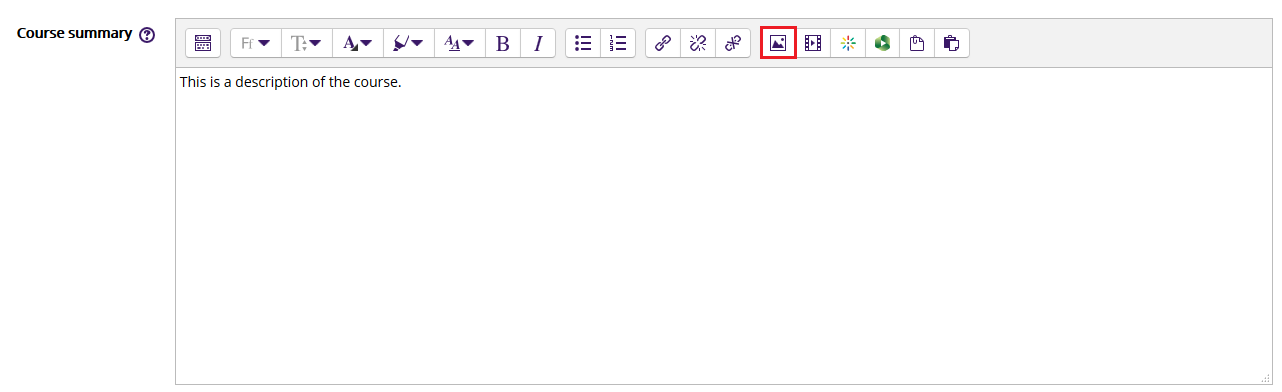Click the paste from Word icon
Image resolution: width=1282 pixels, height=392 pixels.
point(952,43)
